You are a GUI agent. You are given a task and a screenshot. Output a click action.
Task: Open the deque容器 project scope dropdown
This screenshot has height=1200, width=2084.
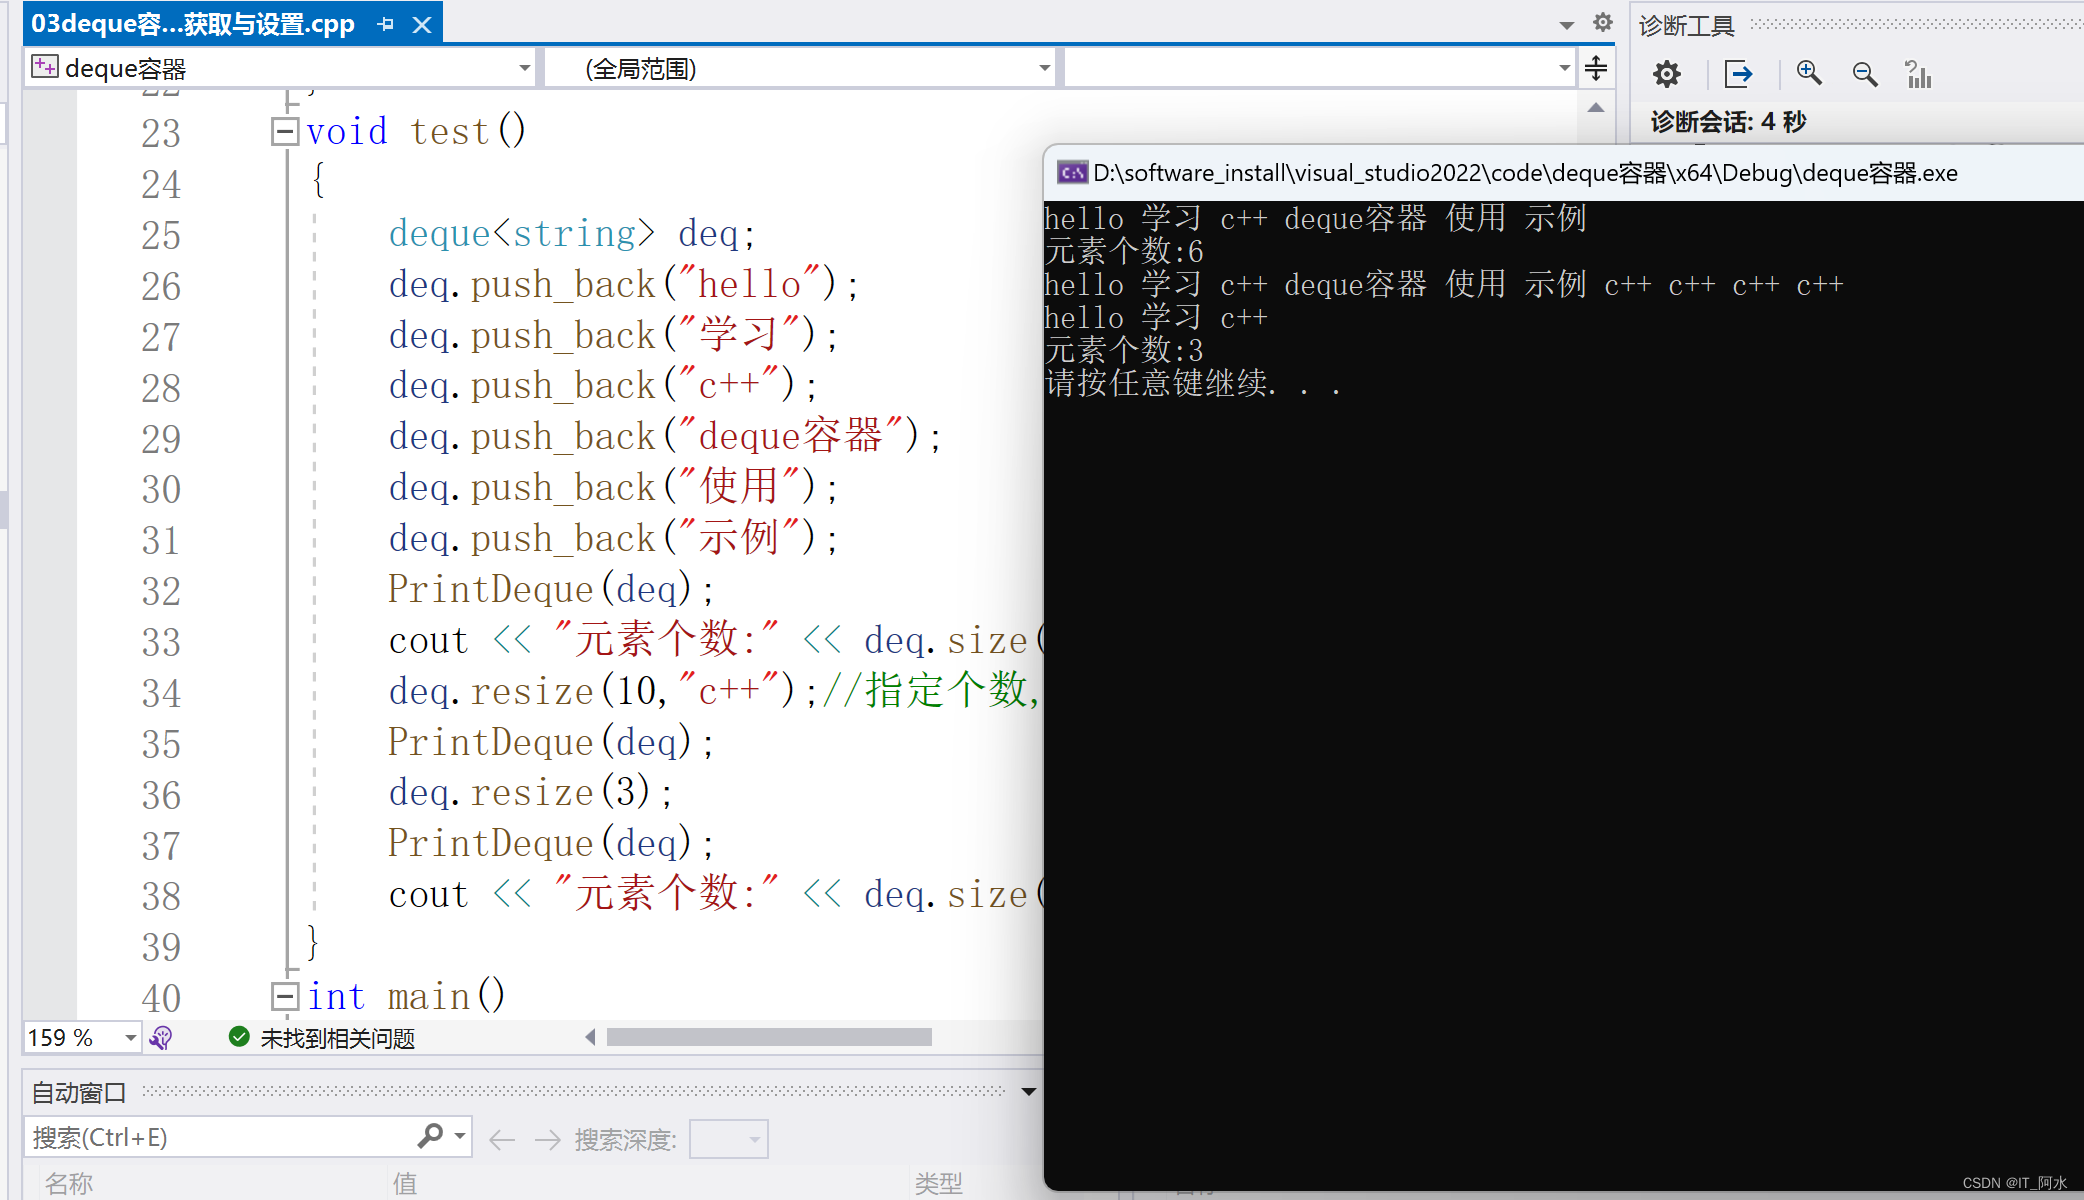click(524, 68)
